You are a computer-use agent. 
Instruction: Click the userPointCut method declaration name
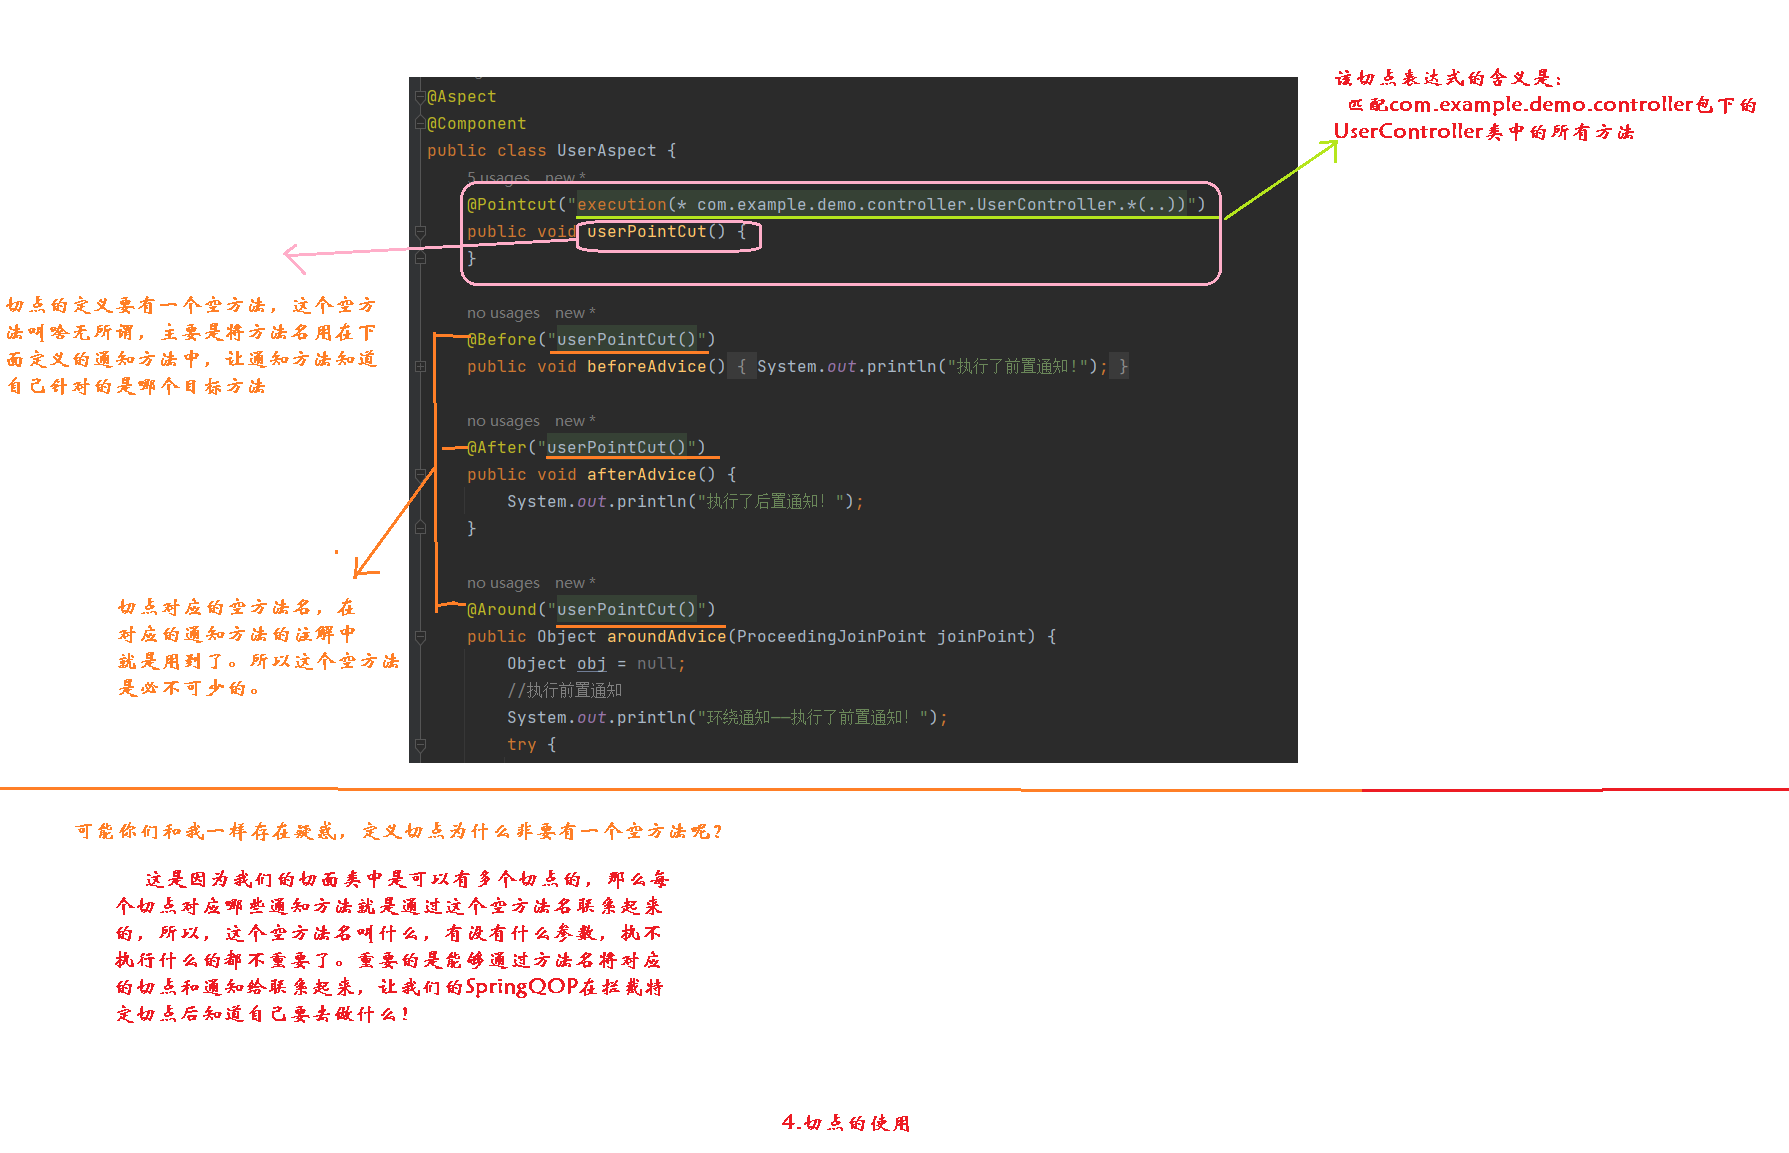tap(646, 232)
